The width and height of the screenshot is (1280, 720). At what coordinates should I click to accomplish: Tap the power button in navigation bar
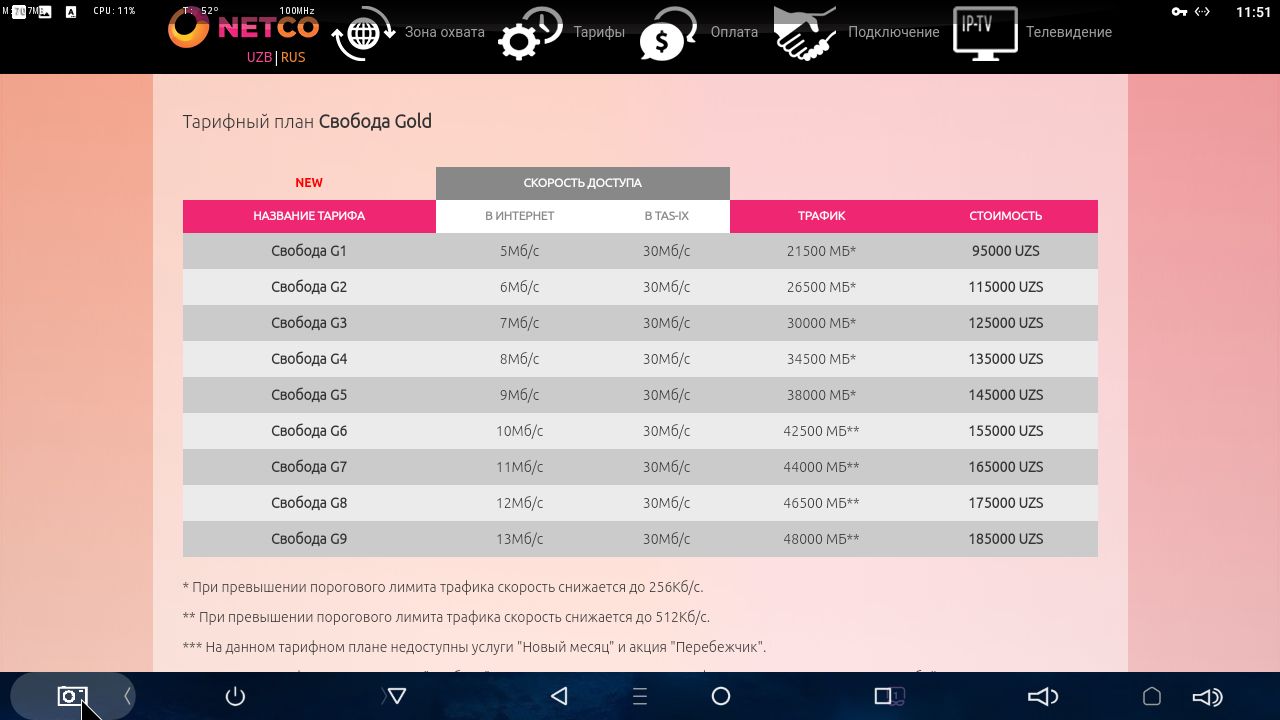235,696
